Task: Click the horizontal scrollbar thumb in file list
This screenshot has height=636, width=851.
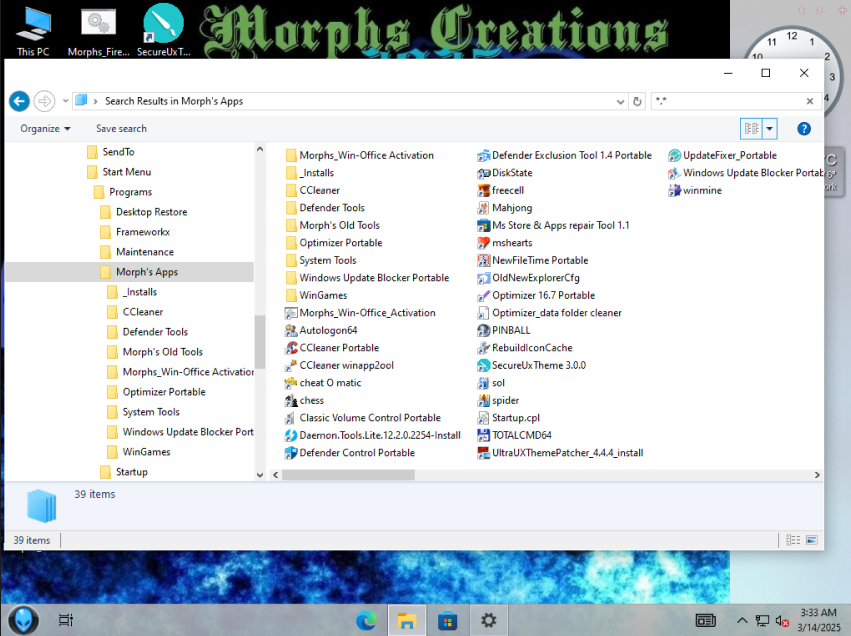Action: (348, 475)
